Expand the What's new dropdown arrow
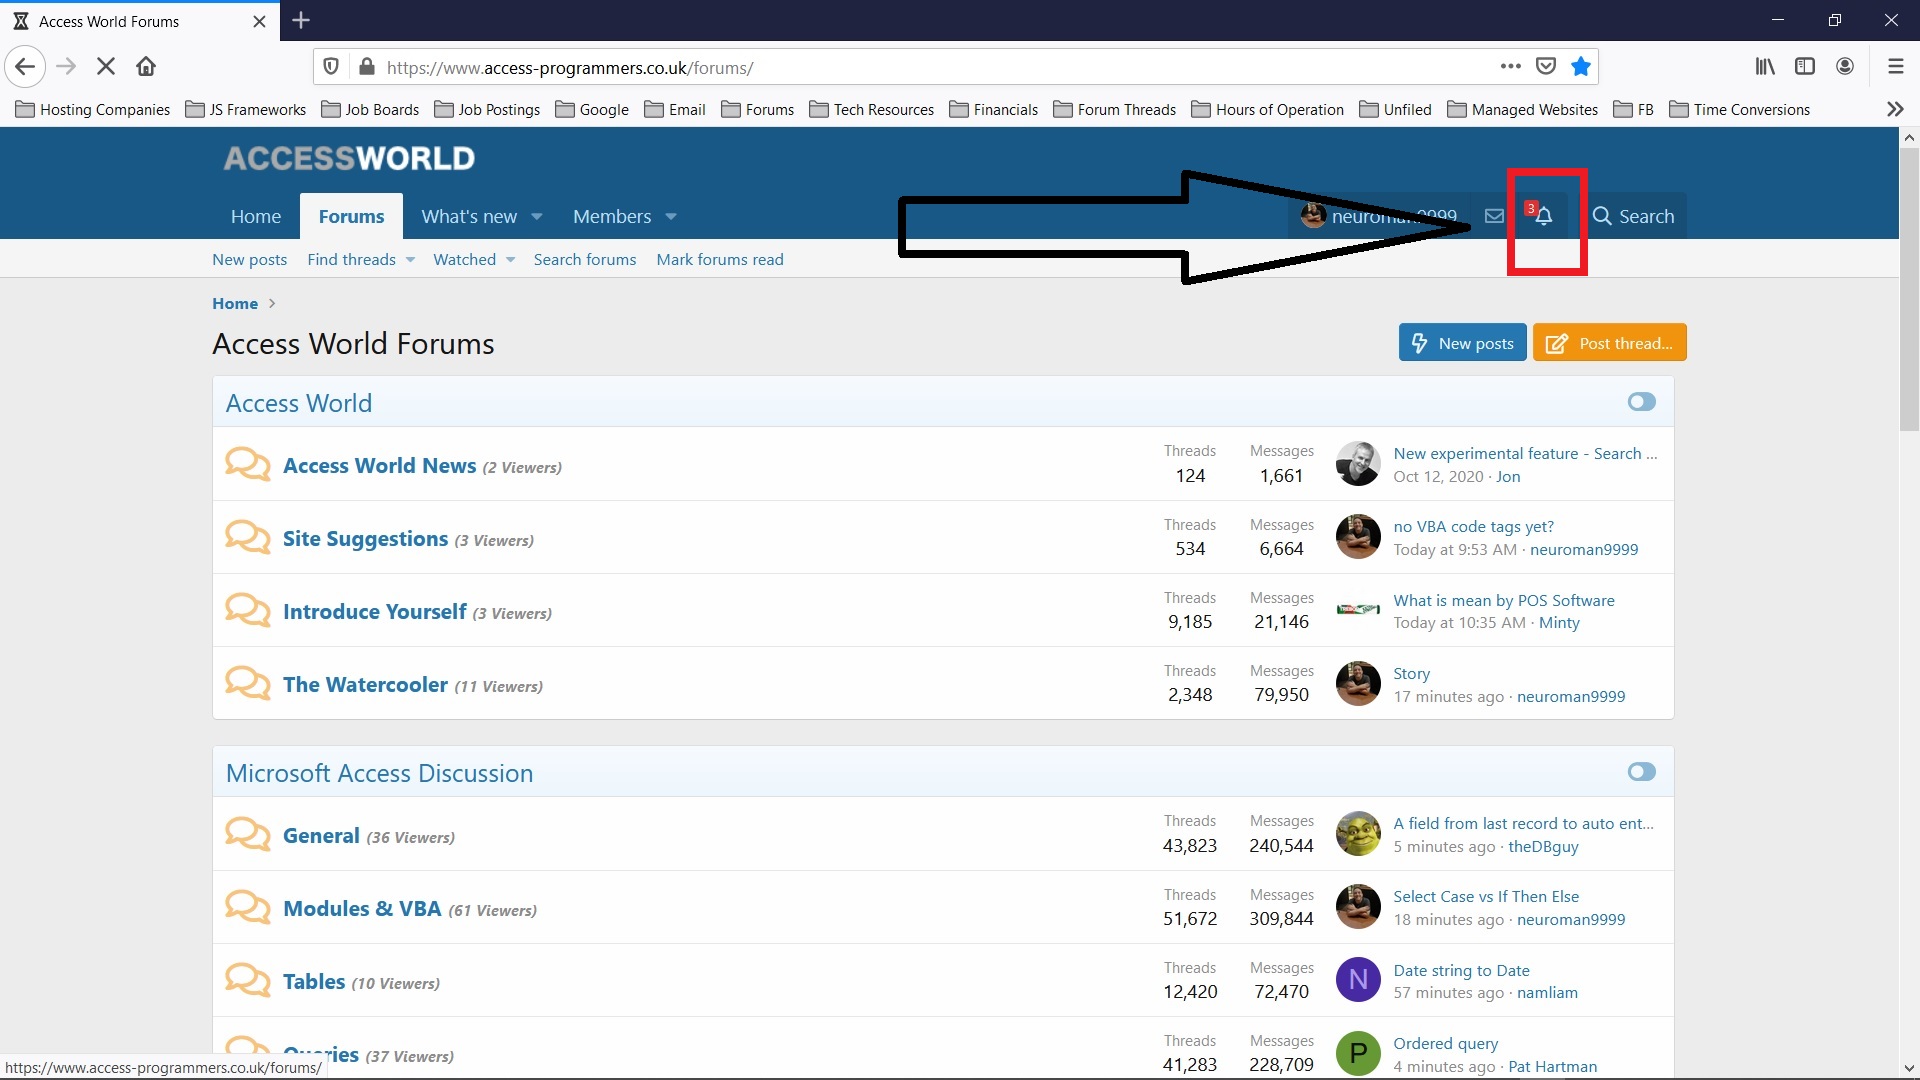 tap(537, 217)
